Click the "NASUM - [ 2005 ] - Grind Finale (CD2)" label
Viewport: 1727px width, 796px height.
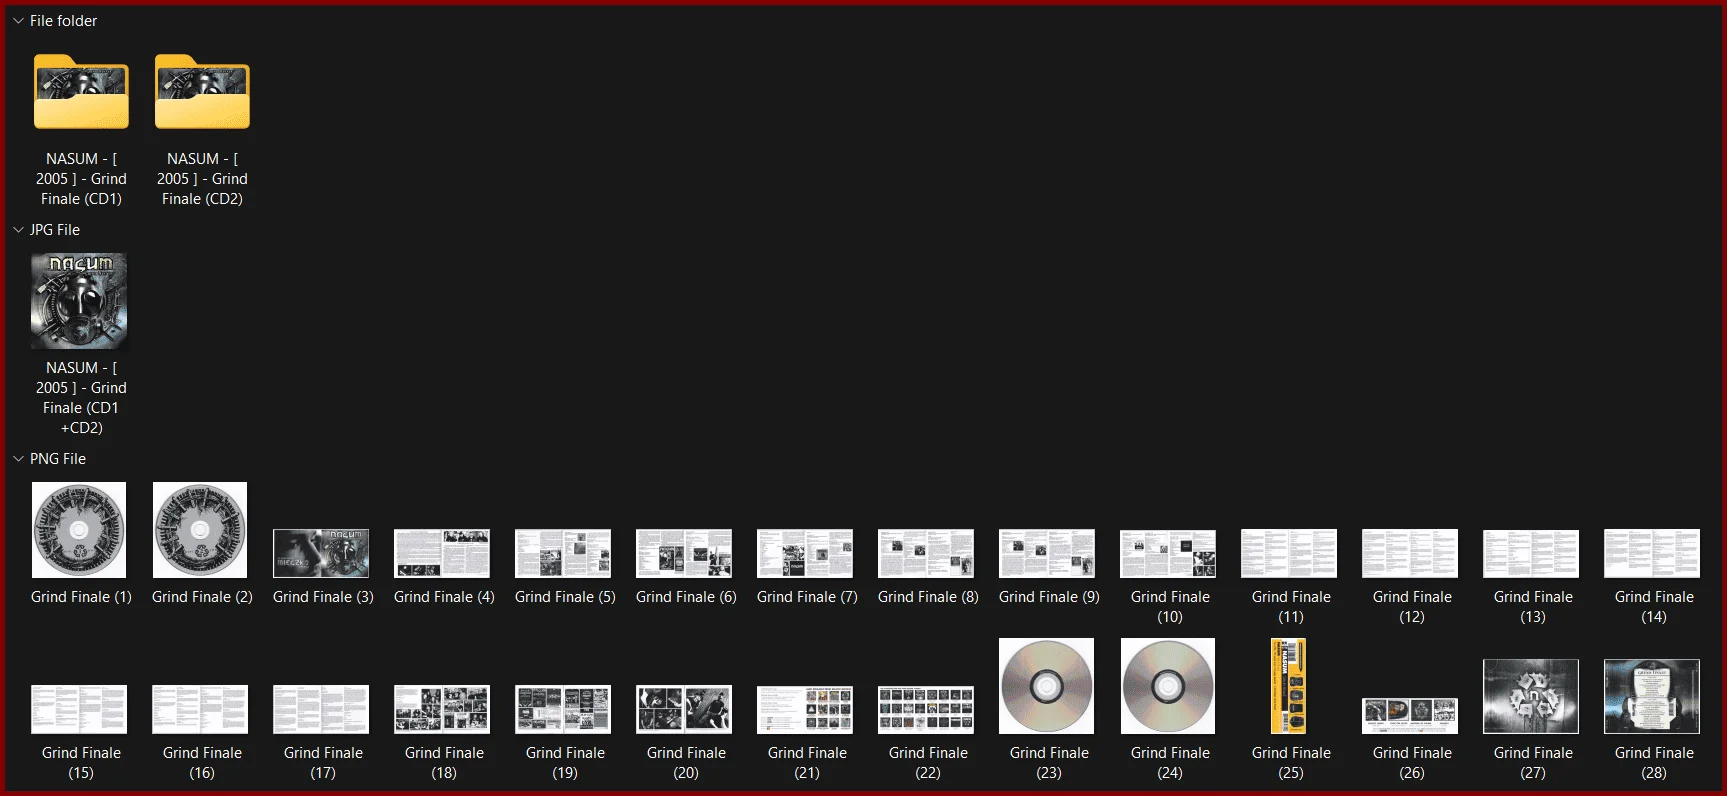click(x=202, y=179)
